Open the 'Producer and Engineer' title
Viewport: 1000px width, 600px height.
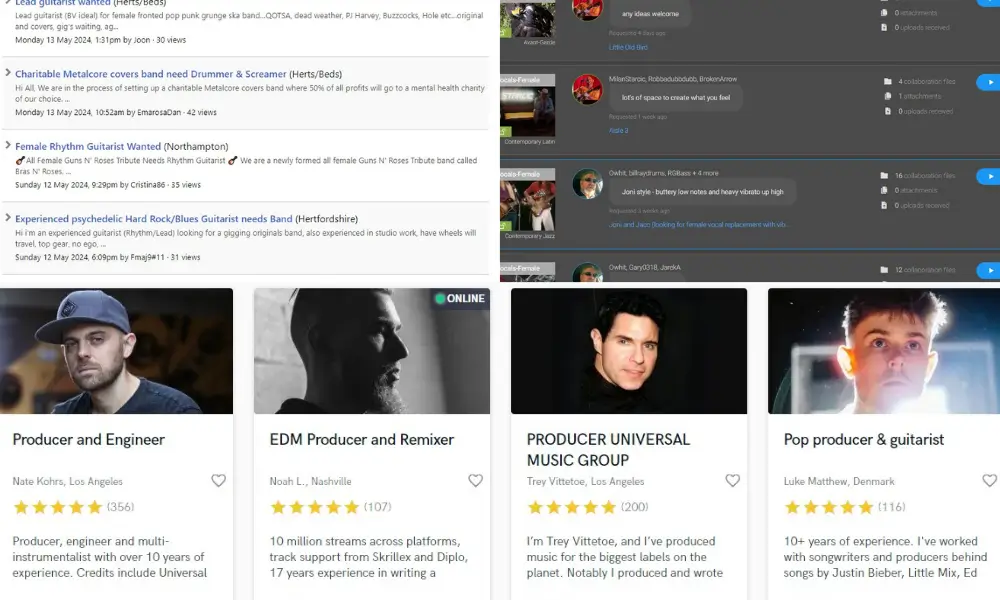pos(89,439)
